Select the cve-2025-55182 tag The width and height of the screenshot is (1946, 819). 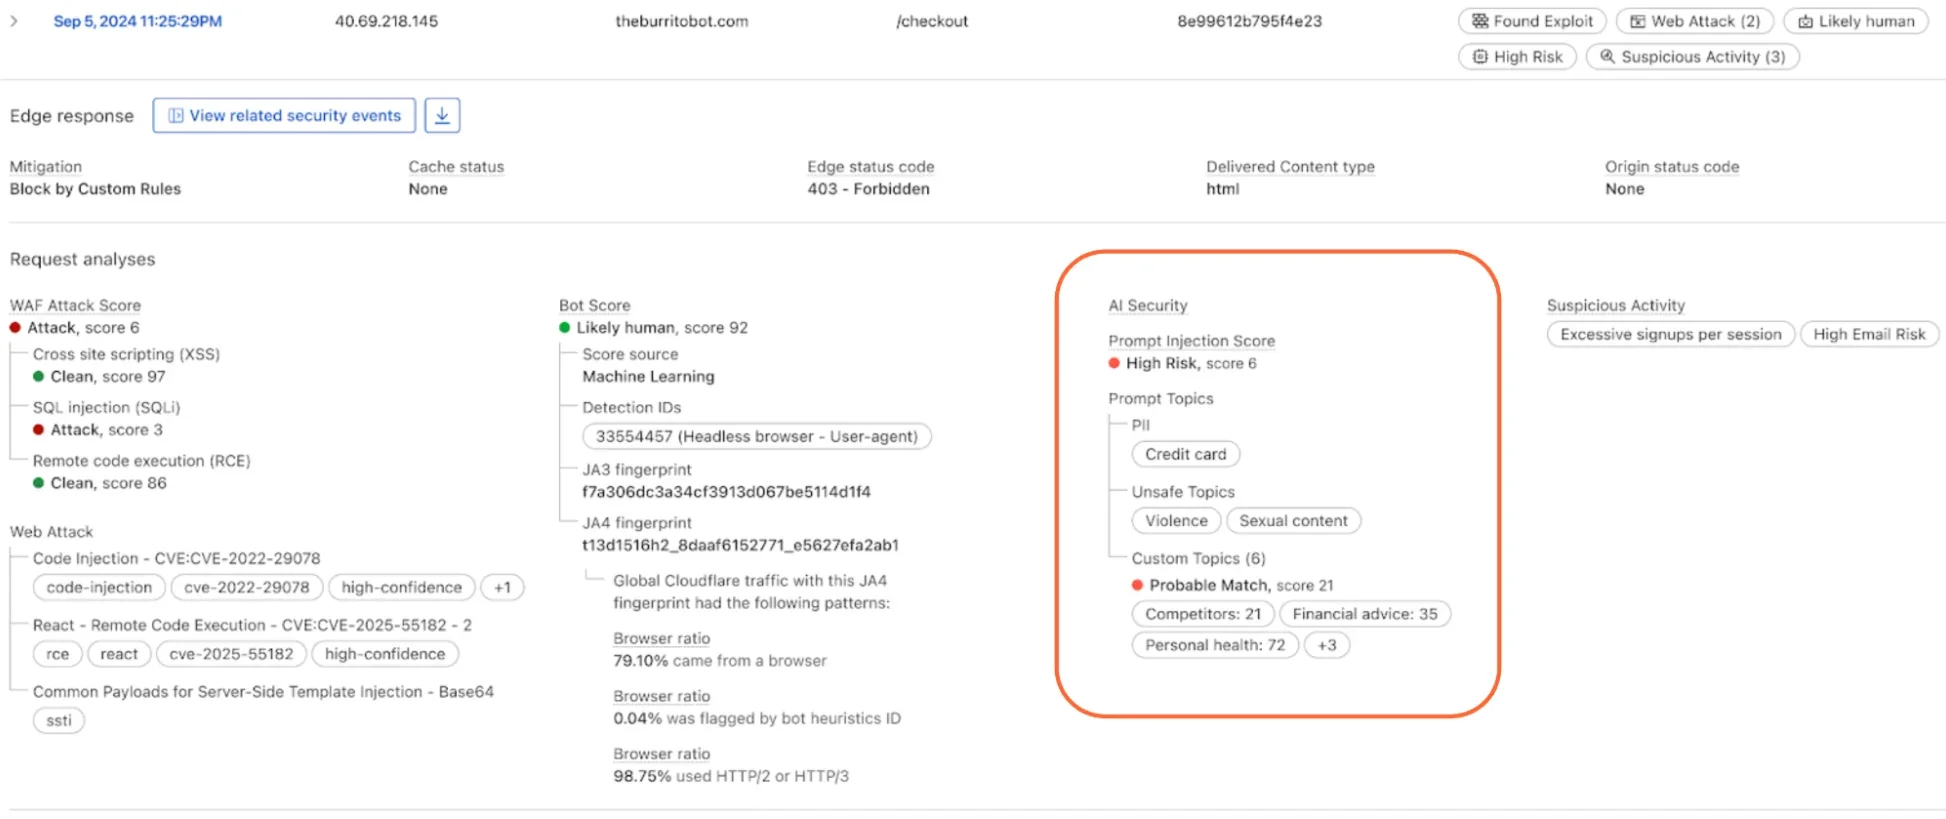point(231,653)
